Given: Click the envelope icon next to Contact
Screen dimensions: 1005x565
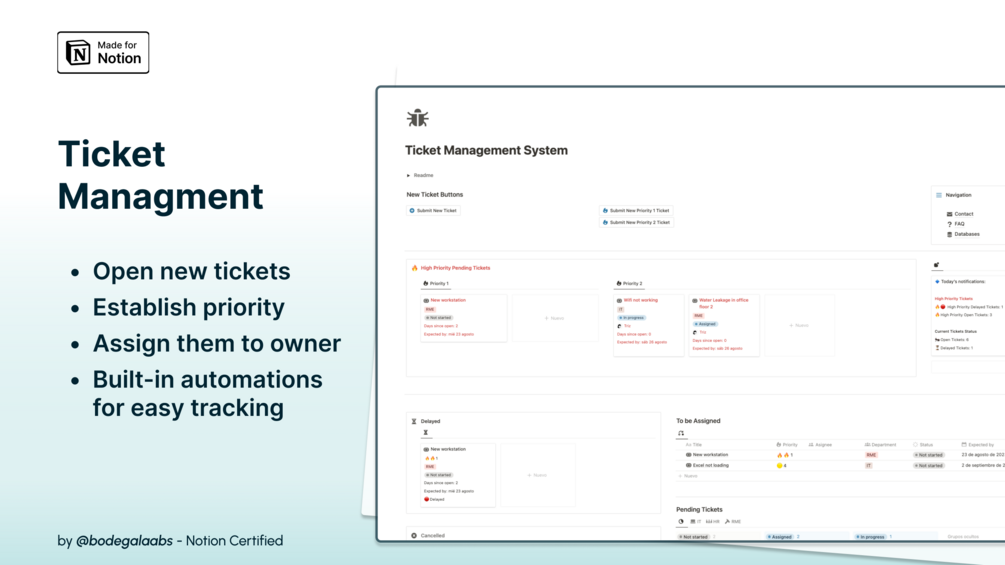Looking at the screenshot, I should click(949, 214).
